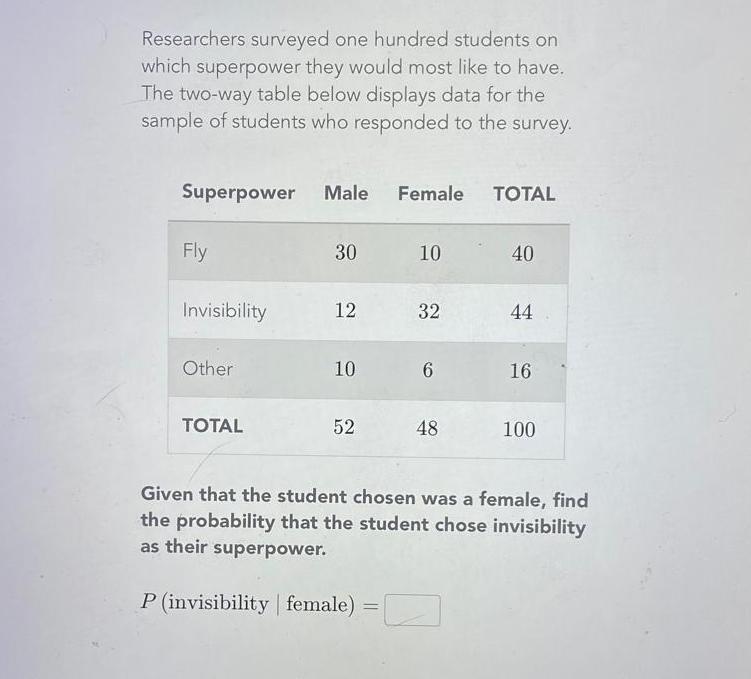Click the P(invisibility | female) expression
Image resolution: width=751 pixels, height=679 pixels.
click(x=248, y=604)
